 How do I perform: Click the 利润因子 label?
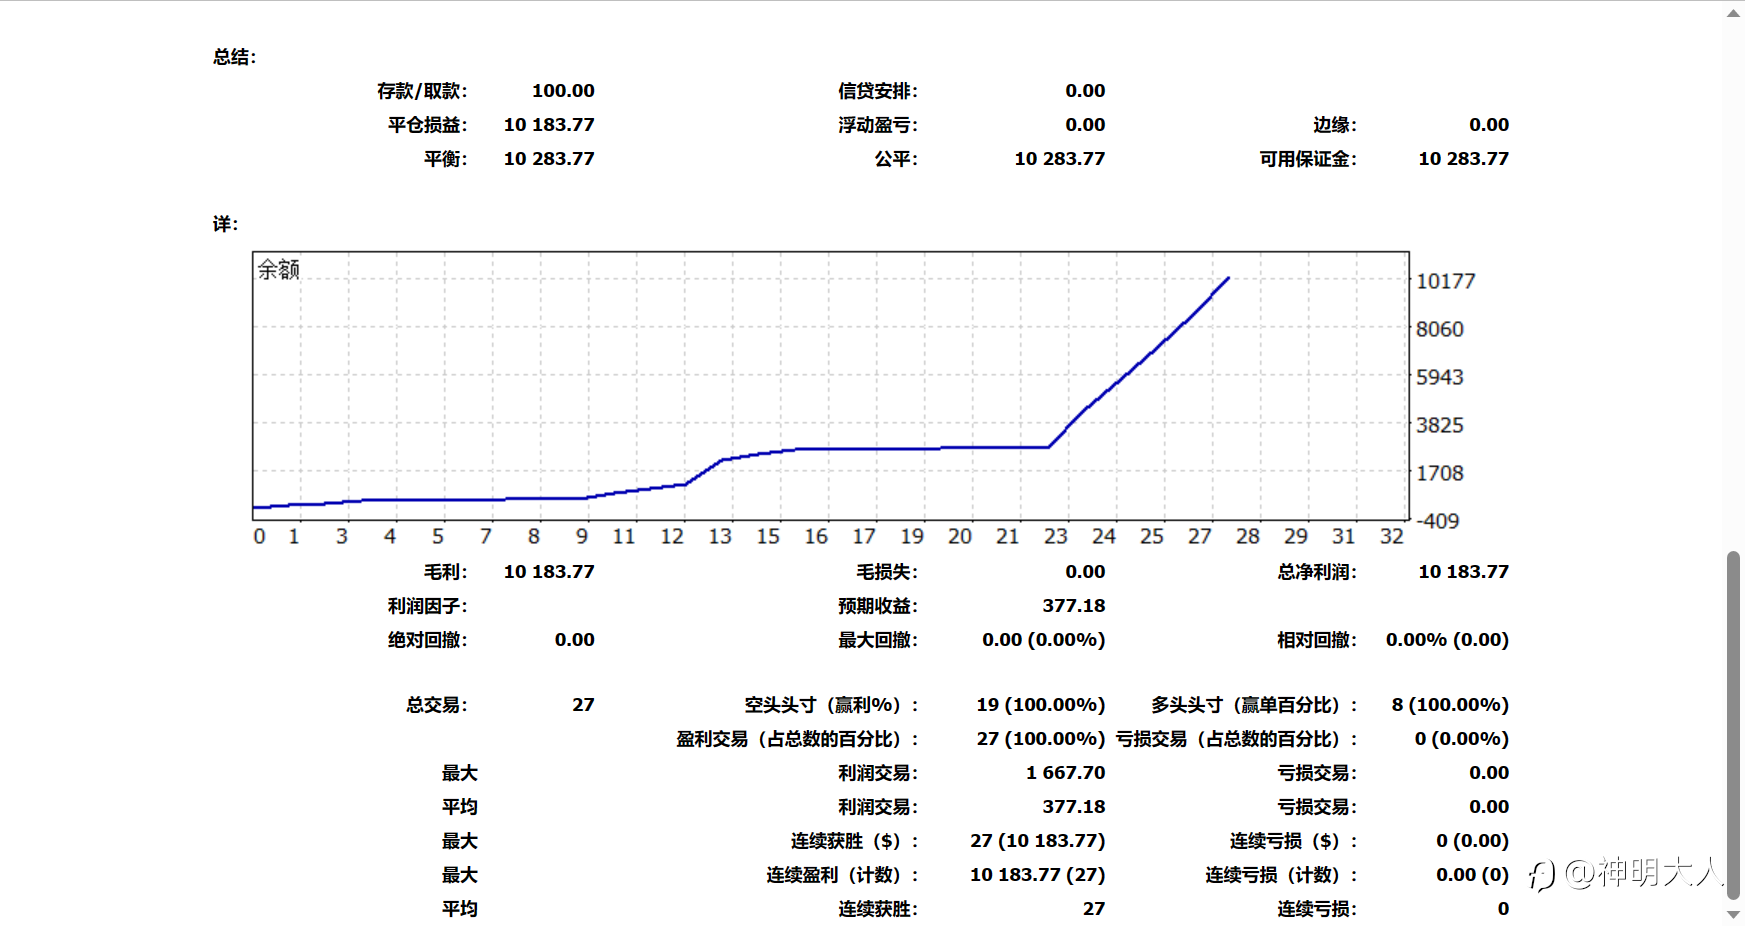(x=428, y=606)
